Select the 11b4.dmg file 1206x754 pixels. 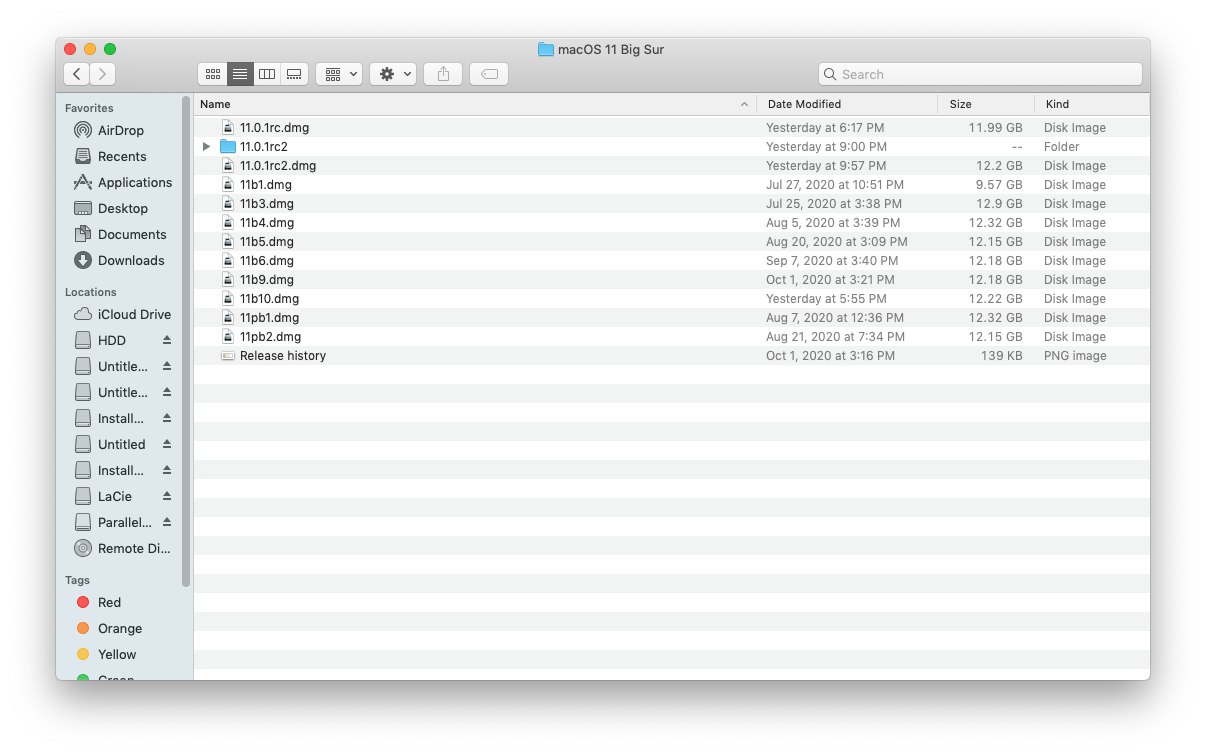tap(672, 223)
